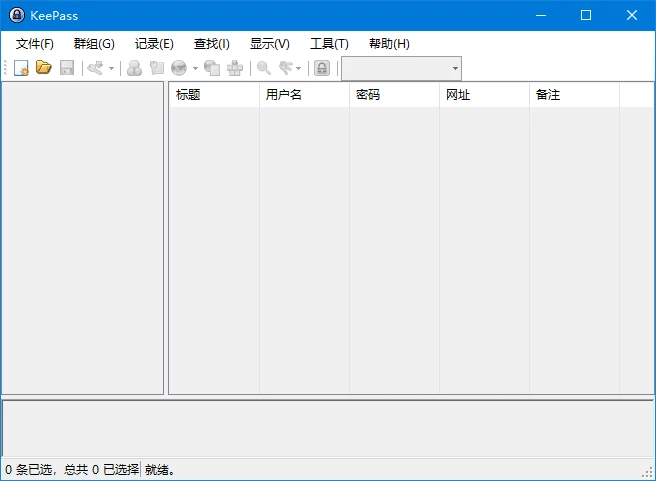Maximize the KeePass window

586,15
